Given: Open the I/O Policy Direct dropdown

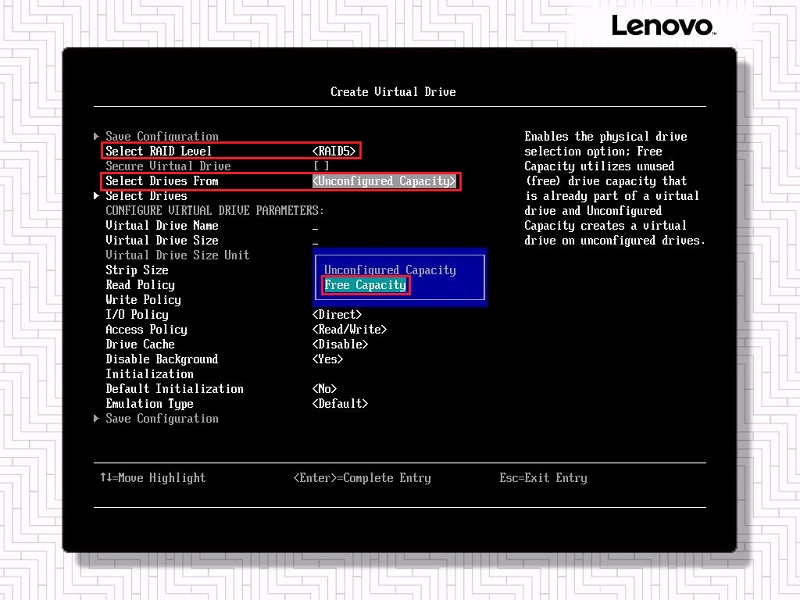Looking at the screenshot, I should click(x=337, y=315).
